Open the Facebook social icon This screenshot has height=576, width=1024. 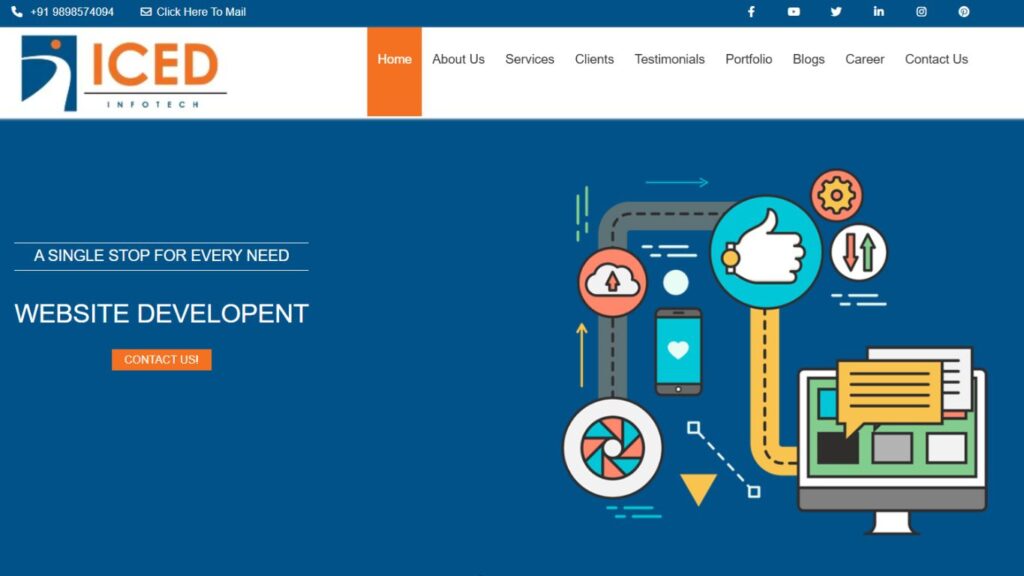(751, 12)
